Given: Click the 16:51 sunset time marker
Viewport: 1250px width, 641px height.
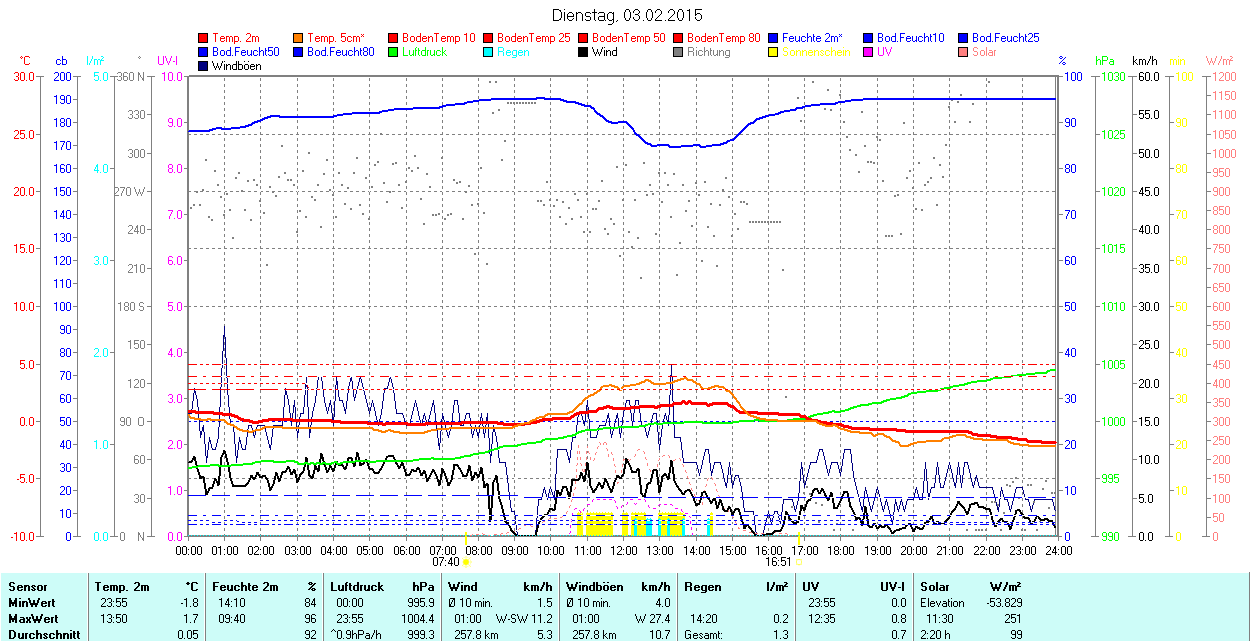Looking at the screenshot, I should pyautogui.click(x=776, y=562).
